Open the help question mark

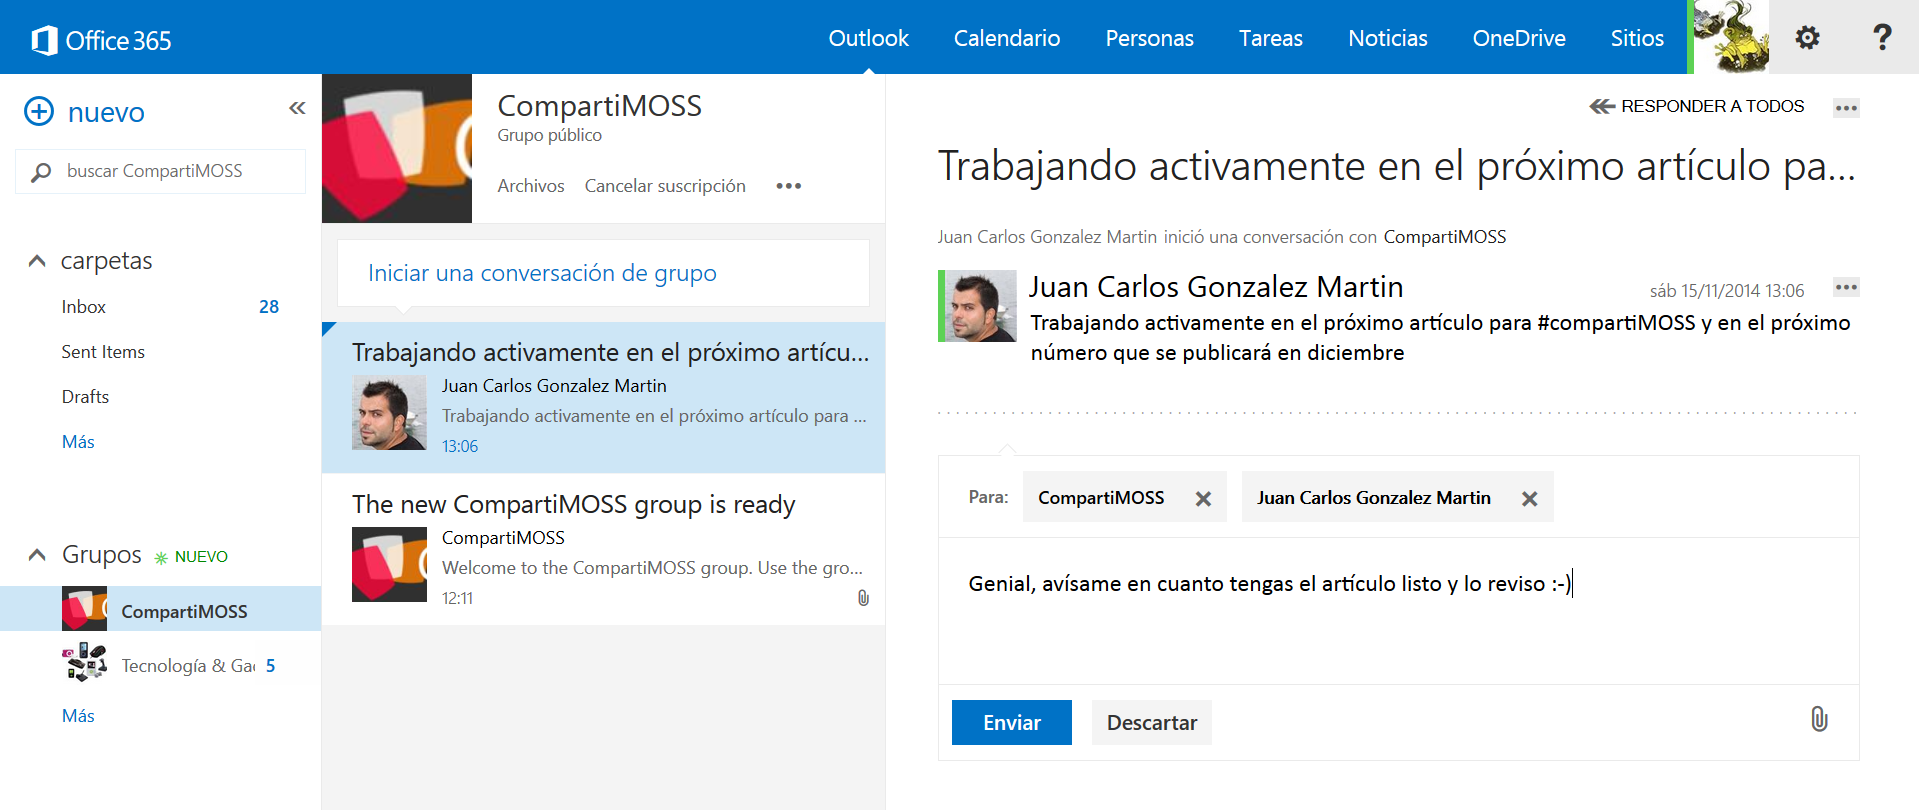click(1882, 38)
